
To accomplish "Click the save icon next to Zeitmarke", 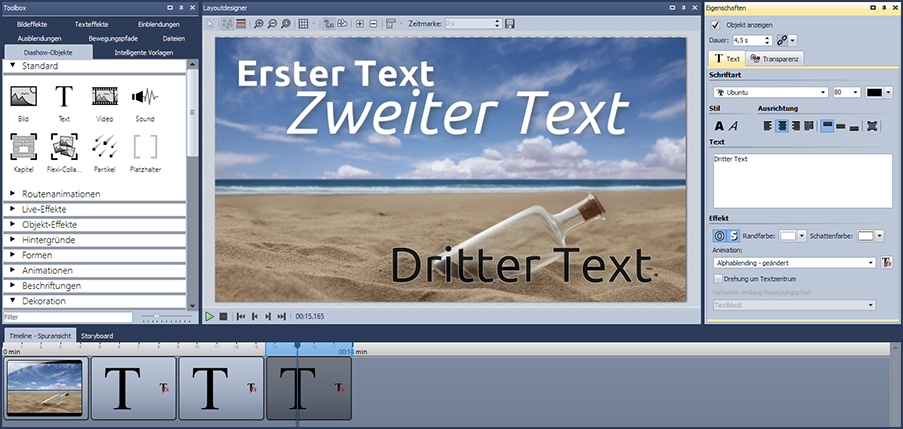I will tap(510, 24).
